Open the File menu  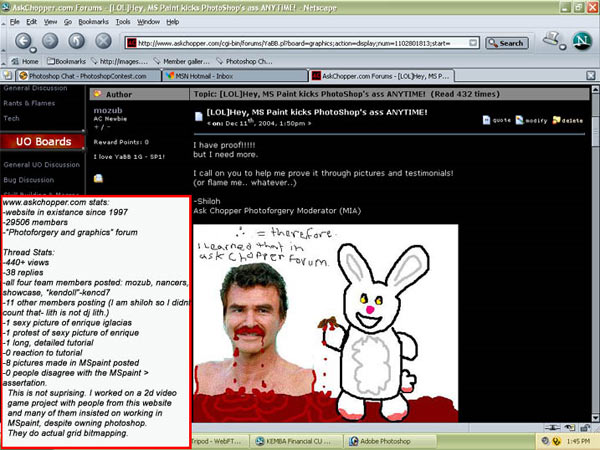tap(15, 22)
